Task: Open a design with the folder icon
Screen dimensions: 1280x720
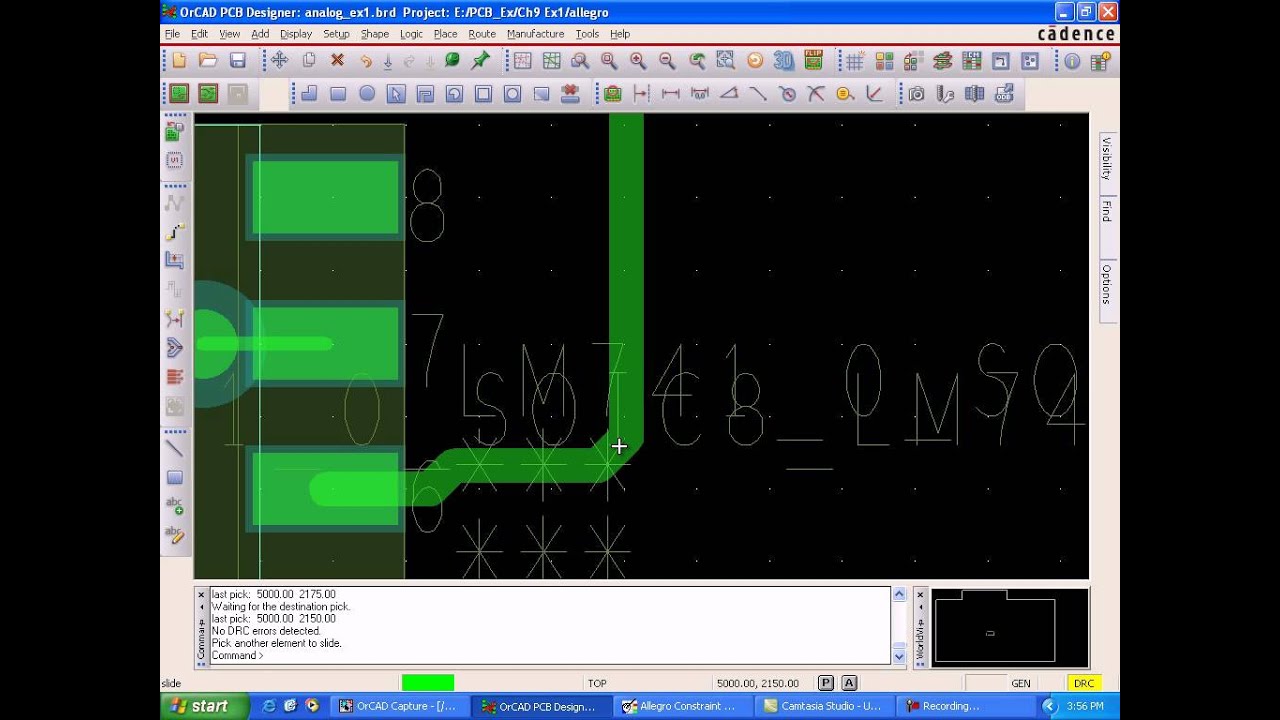Action: pos(208,61)
